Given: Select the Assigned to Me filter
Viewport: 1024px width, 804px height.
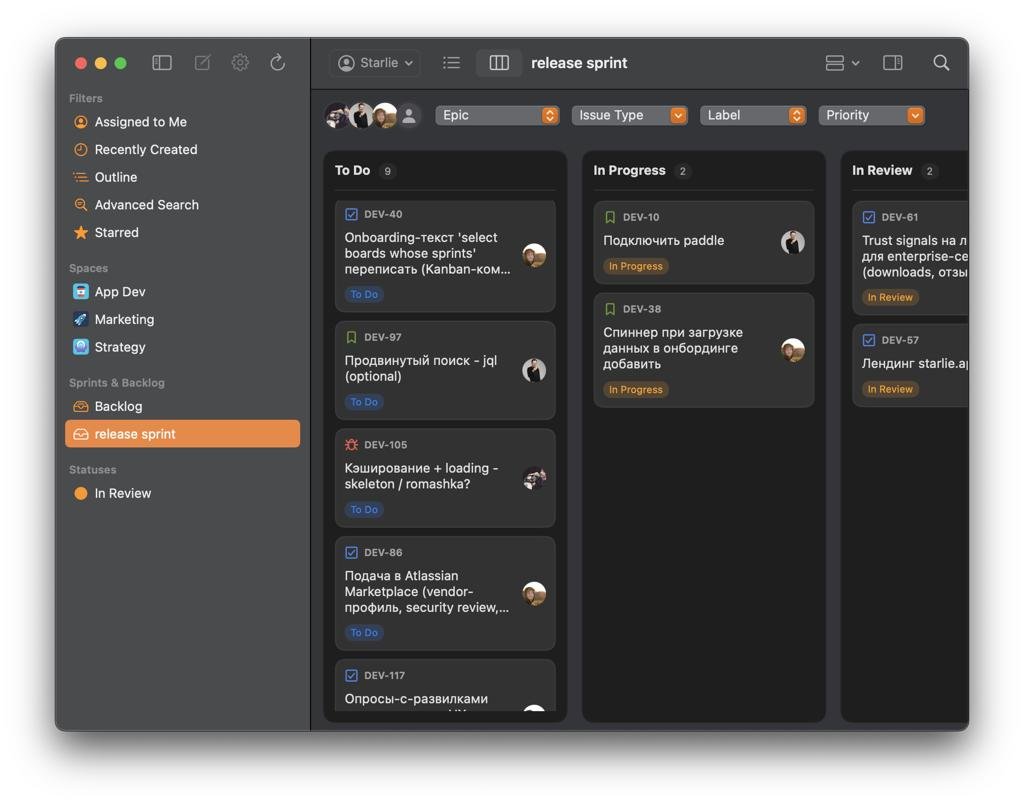Looking at the screenshot, I should pos(182,122).
